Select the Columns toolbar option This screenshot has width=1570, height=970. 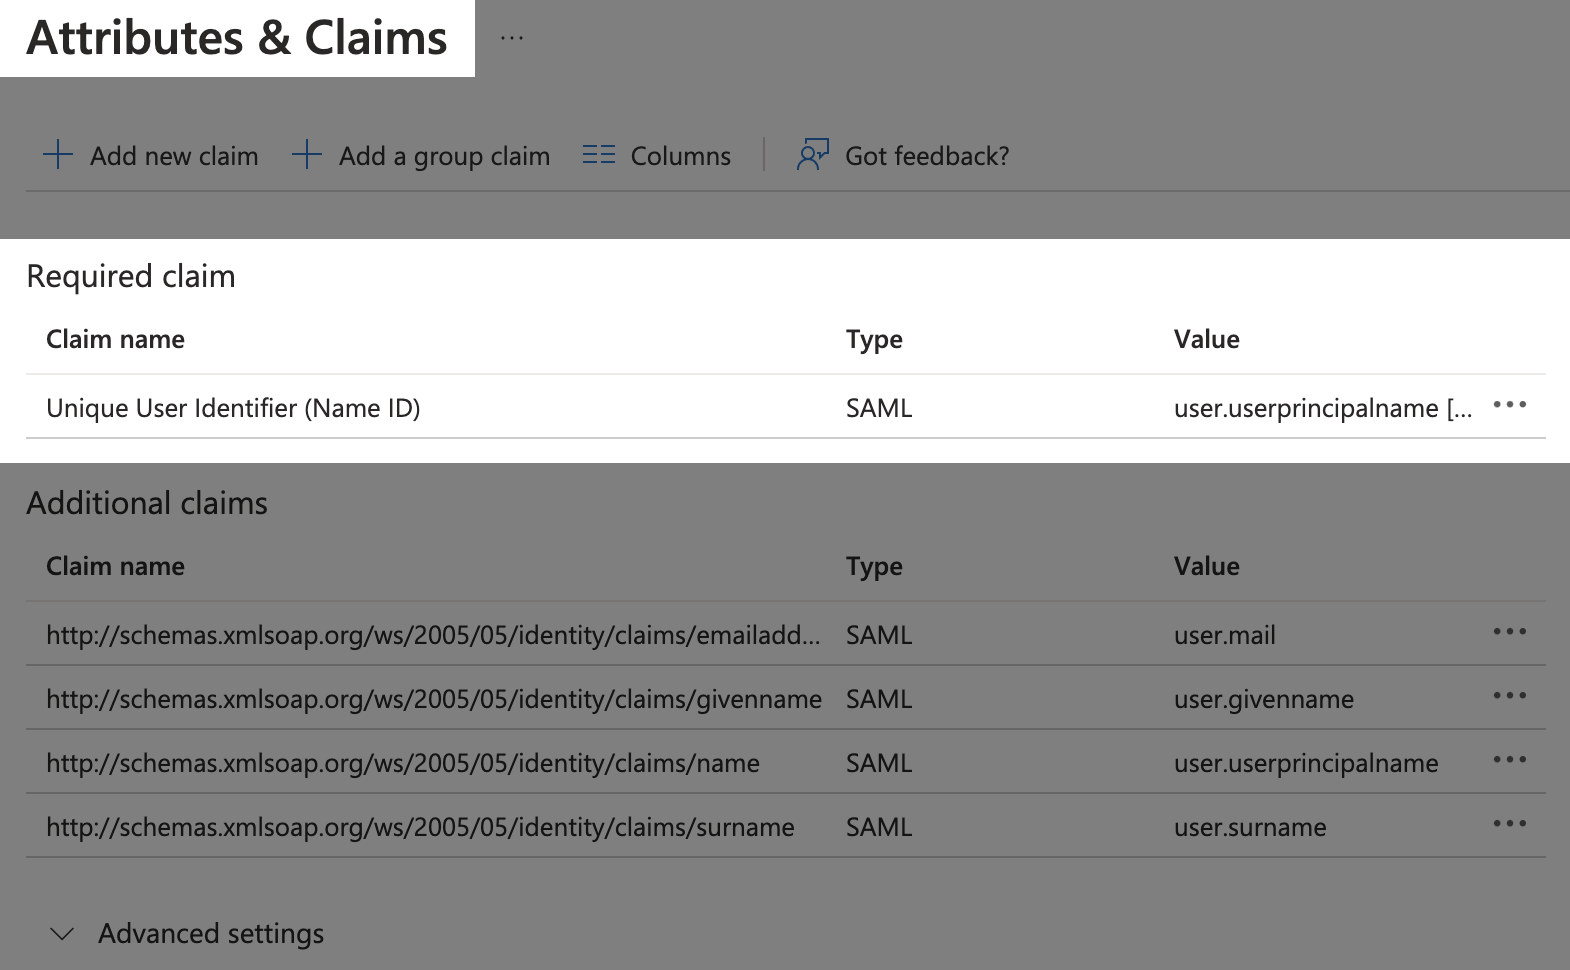(680, 157)
